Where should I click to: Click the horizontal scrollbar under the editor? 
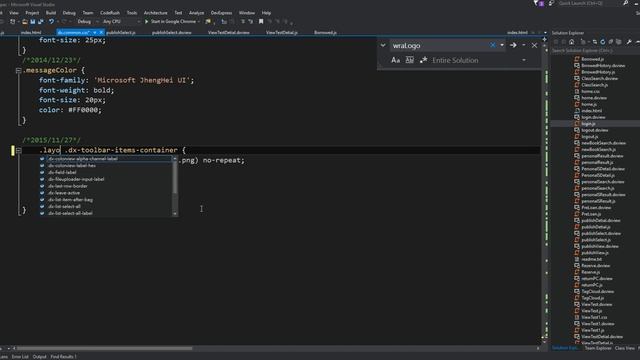pyautogui.click(x=104, y=348)
